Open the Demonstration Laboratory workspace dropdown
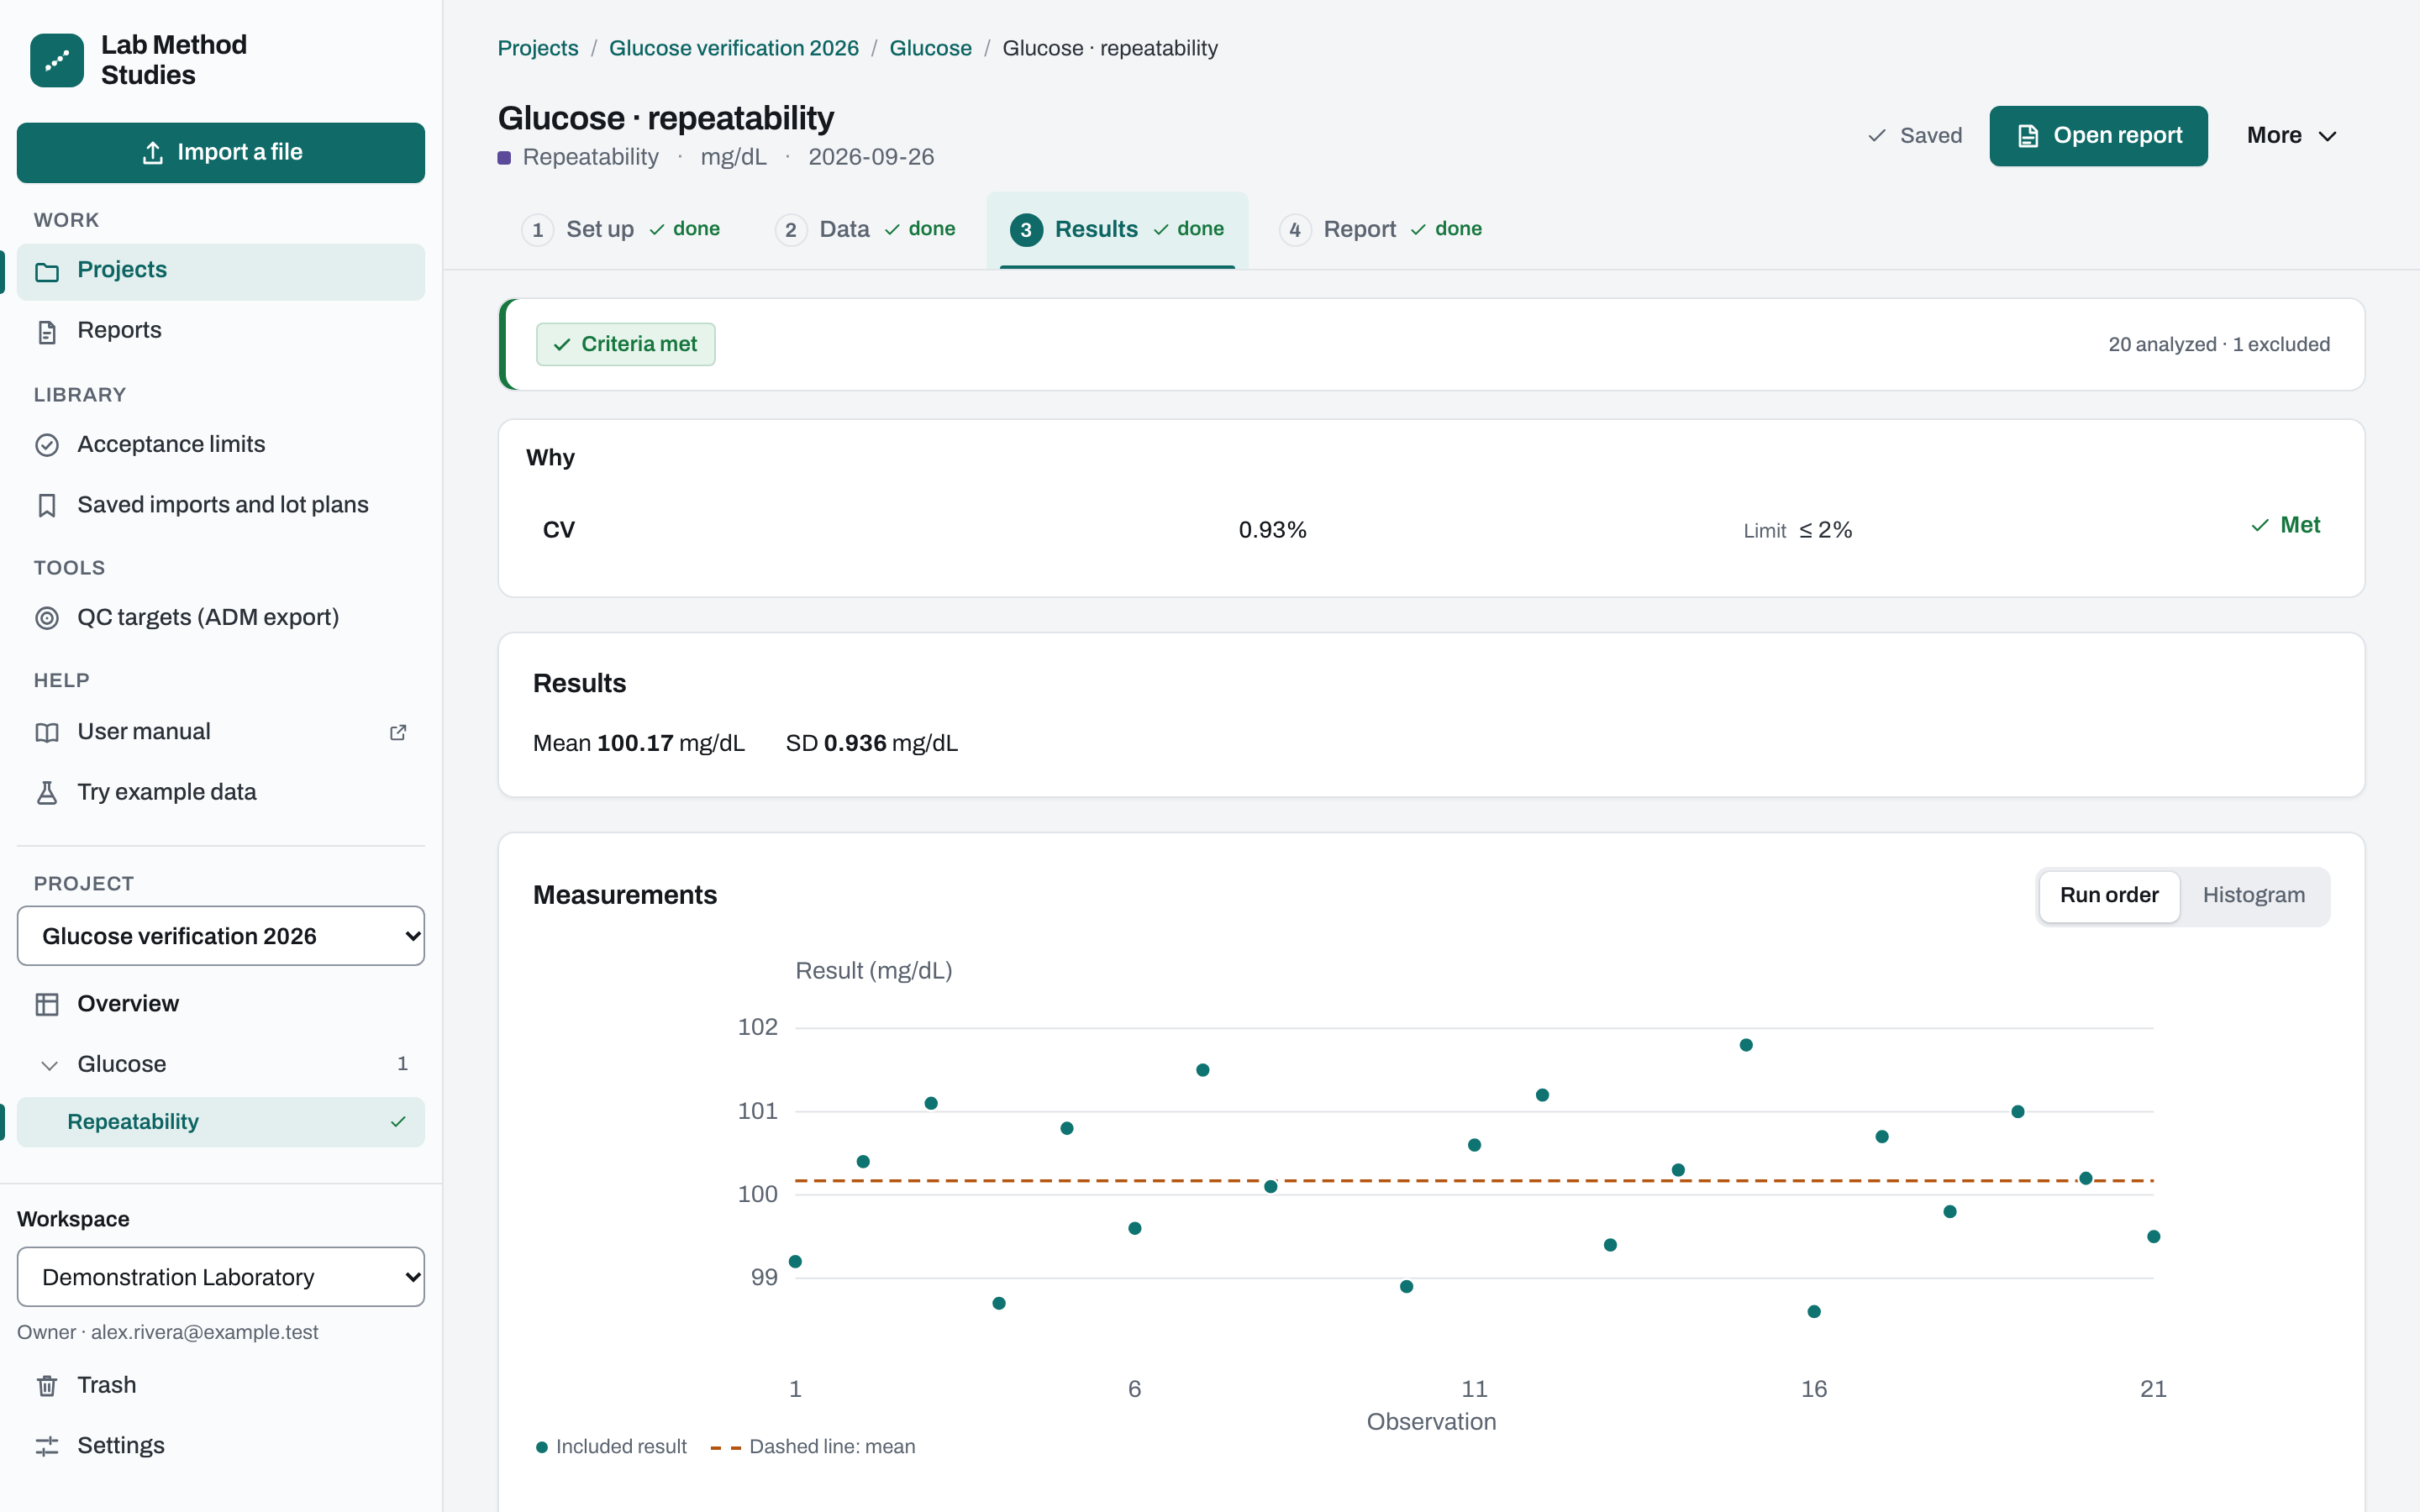Viewport: 2420px width, 1512px height. 221,1277
